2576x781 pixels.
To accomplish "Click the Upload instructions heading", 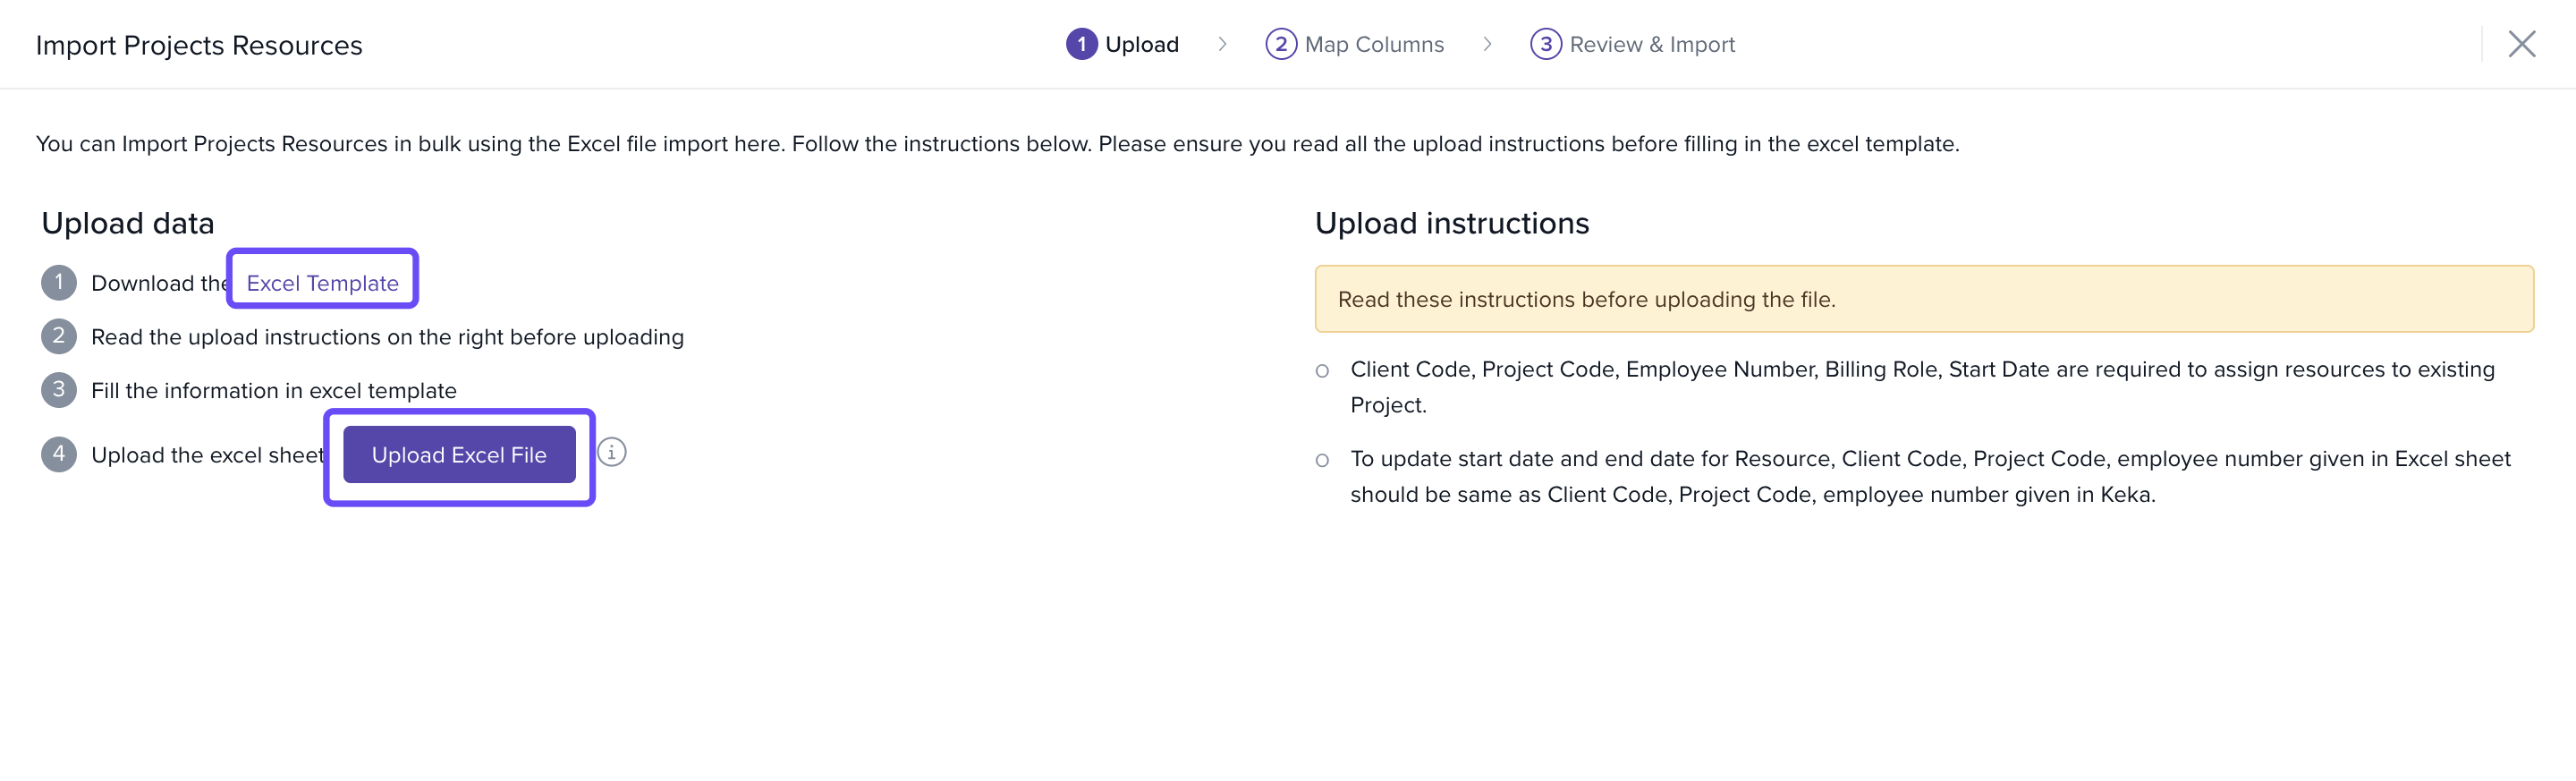I will 1451,223.
